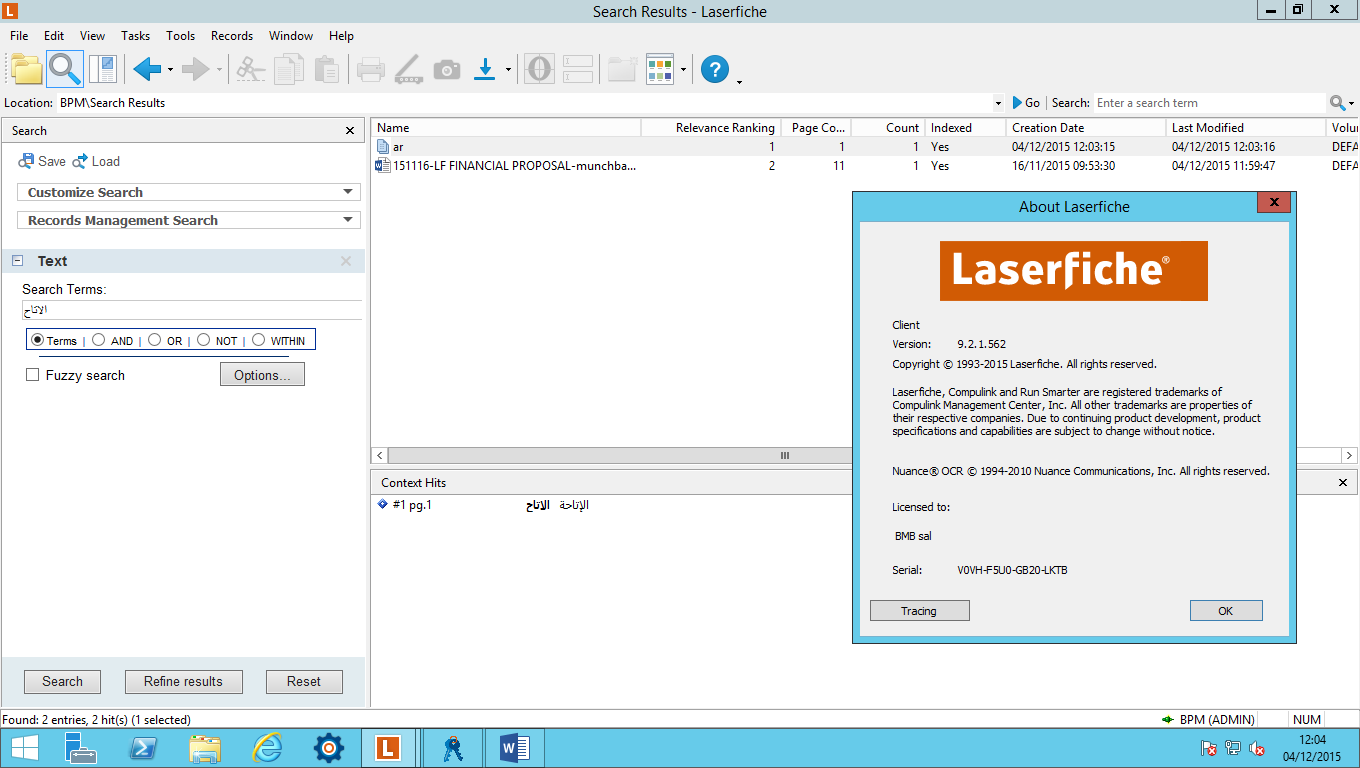Close the Context Hits pane
Image resolution: width=1360 pixels, height=768 pixels.
tap(1343, 482)
